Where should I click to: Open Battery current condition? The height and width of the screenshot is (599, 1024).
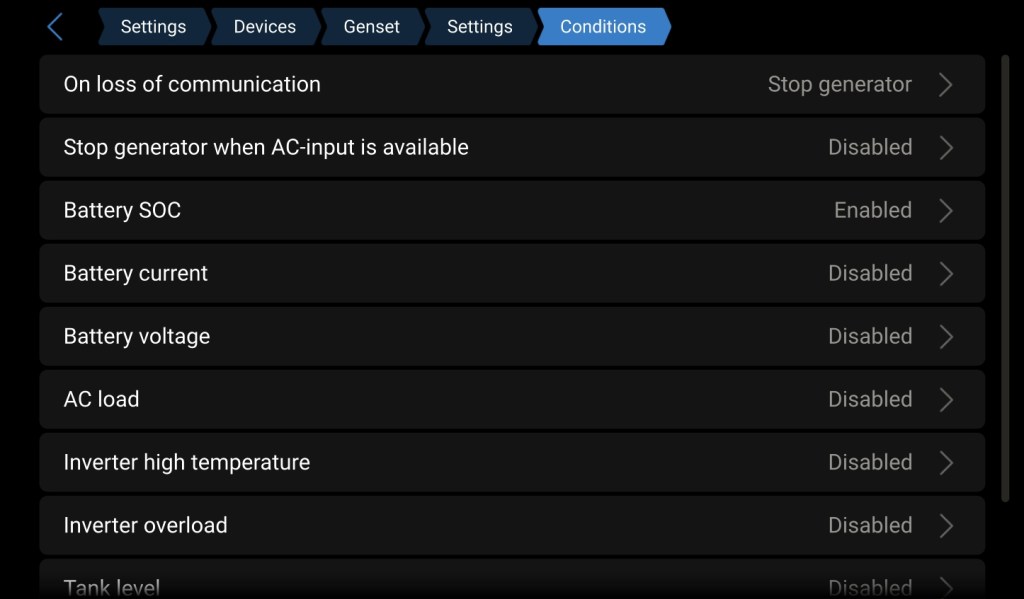pos(136,273)
